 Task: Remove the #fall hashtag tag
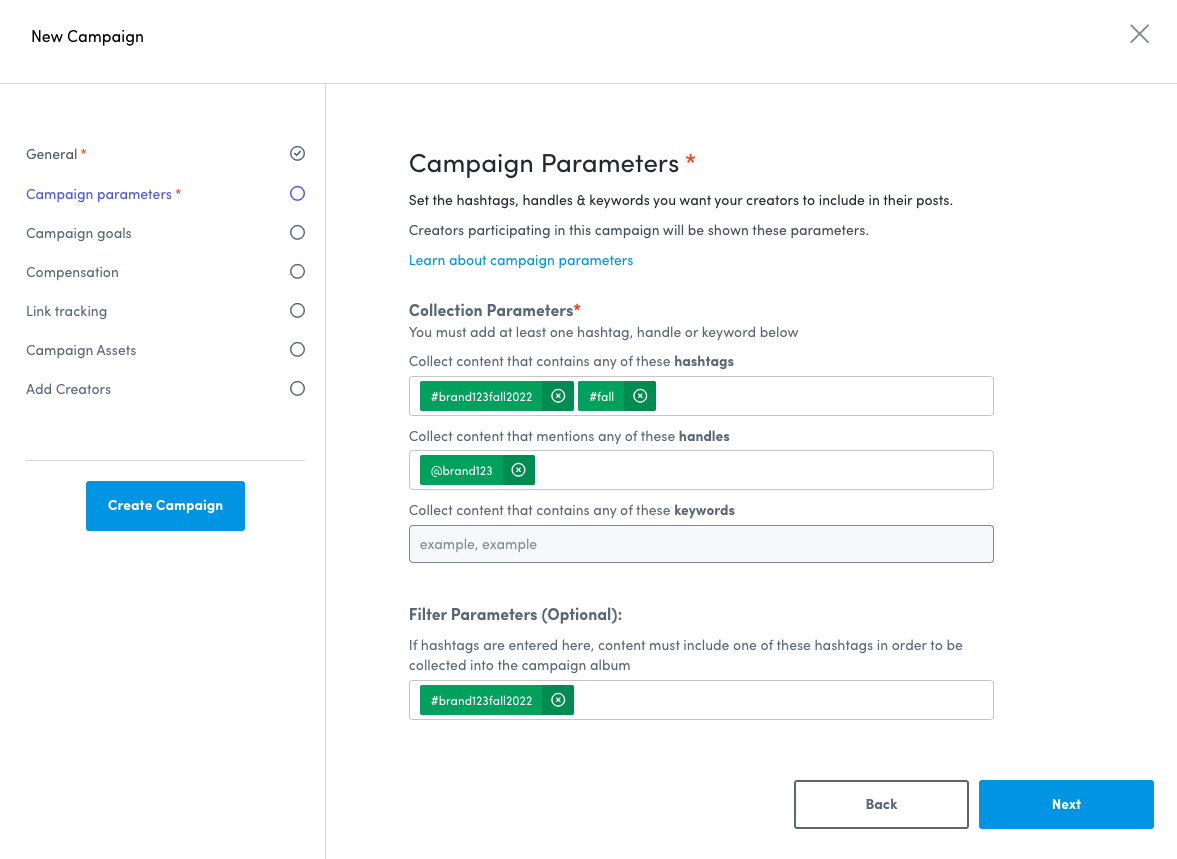(641, 396)
